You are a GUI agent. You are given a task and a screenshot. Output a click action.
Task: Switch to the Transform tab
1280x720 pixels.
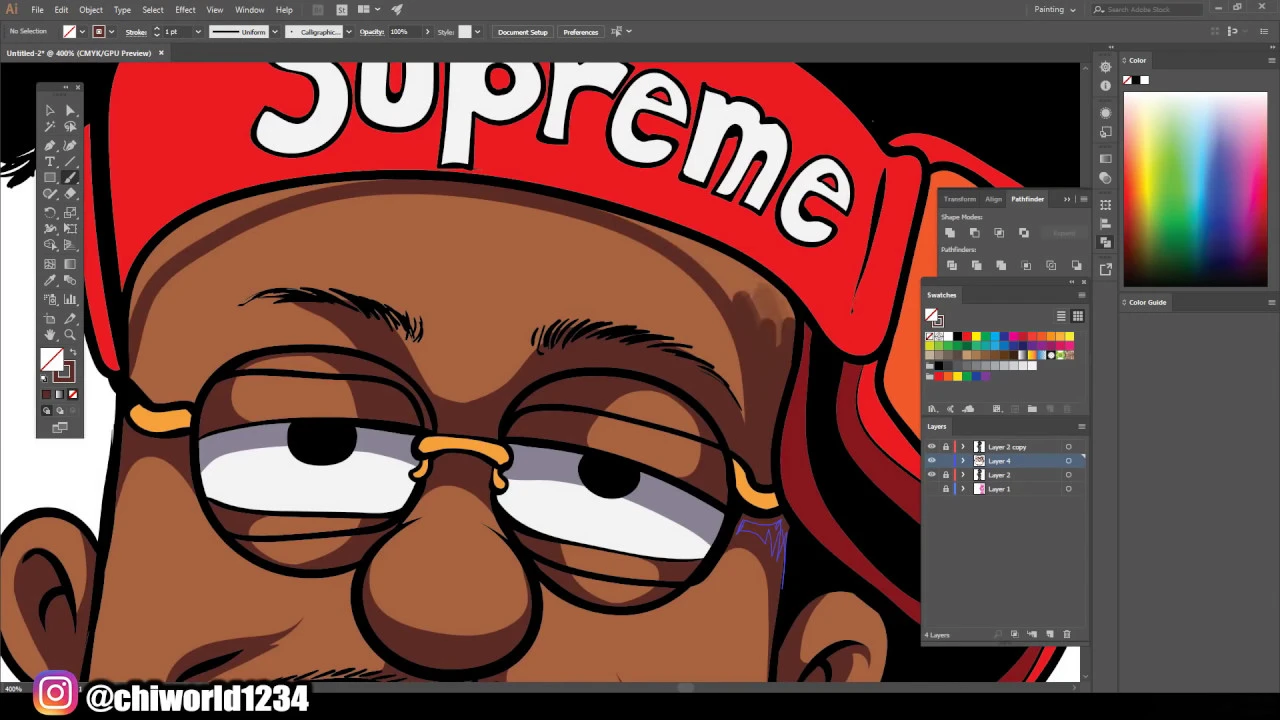[x=959, y=199]
